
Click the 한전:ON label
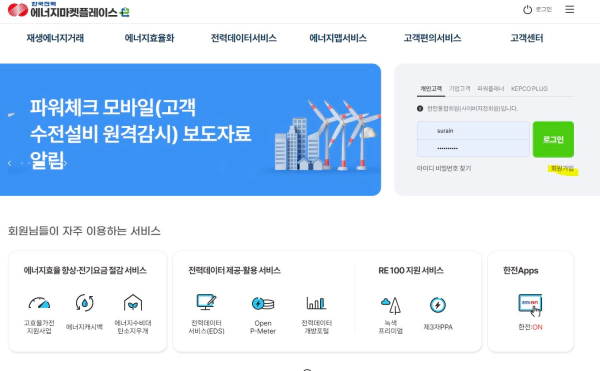[x=530, y=327]
